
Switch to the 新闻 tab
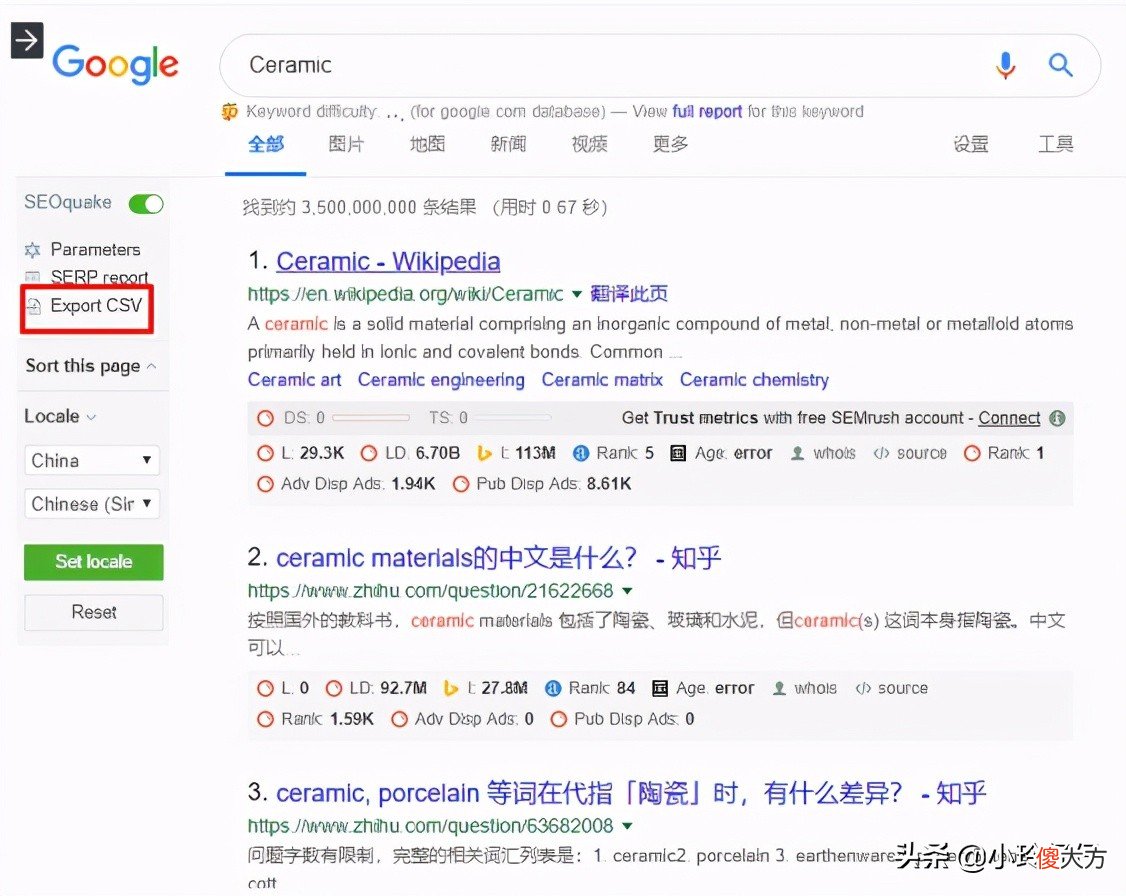(508, 144)
